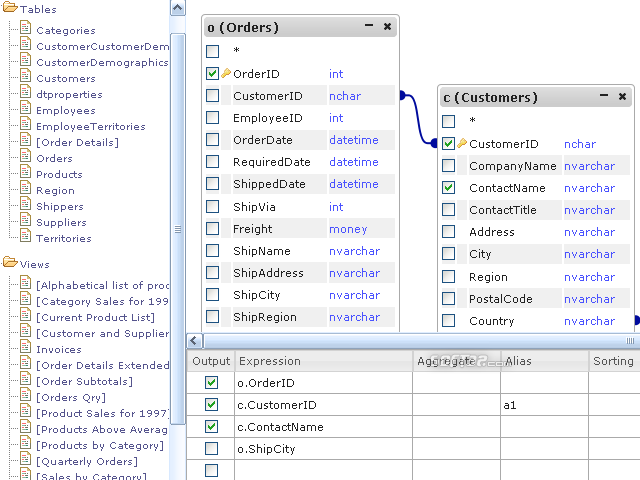Uncheck output for o.OrderID grid row
Screen dimensions: 640x480
point(211,382)
